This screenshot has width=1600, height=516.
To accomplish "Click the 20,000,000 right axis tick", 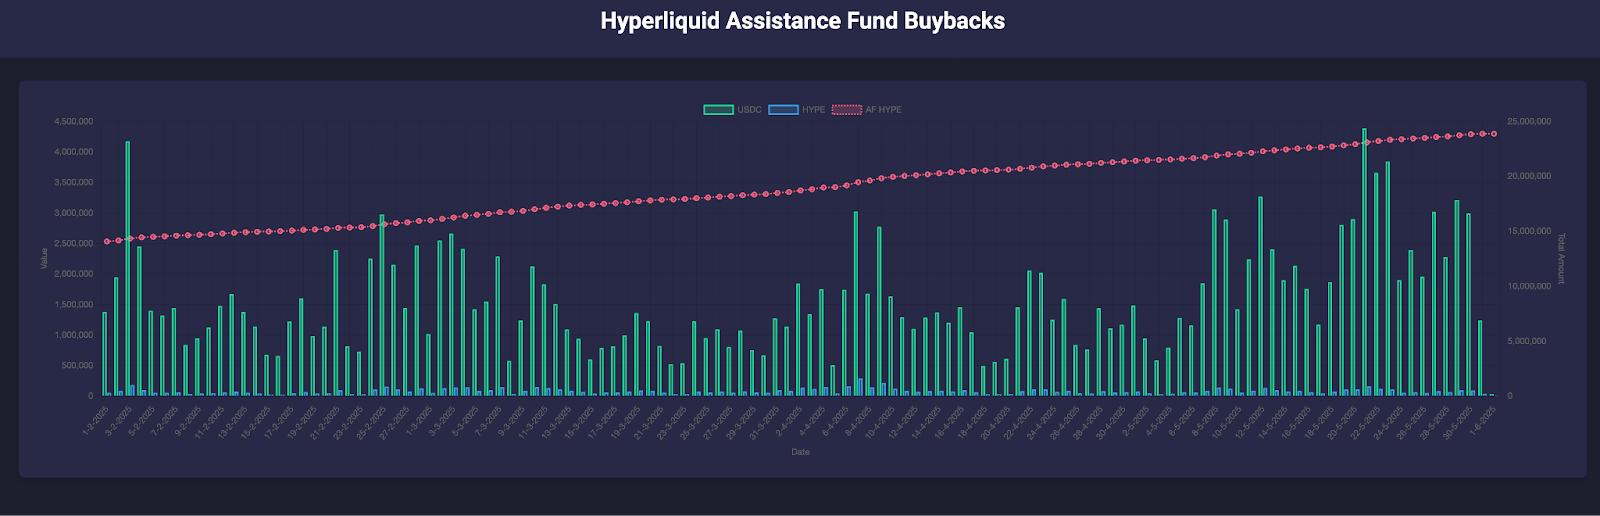I will [1529, 176].
